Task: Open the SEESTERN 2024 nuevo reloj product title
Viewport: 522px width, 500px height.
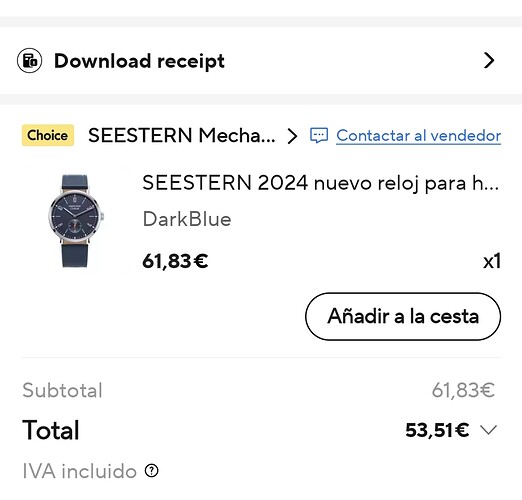Action: tap(321, 183)
